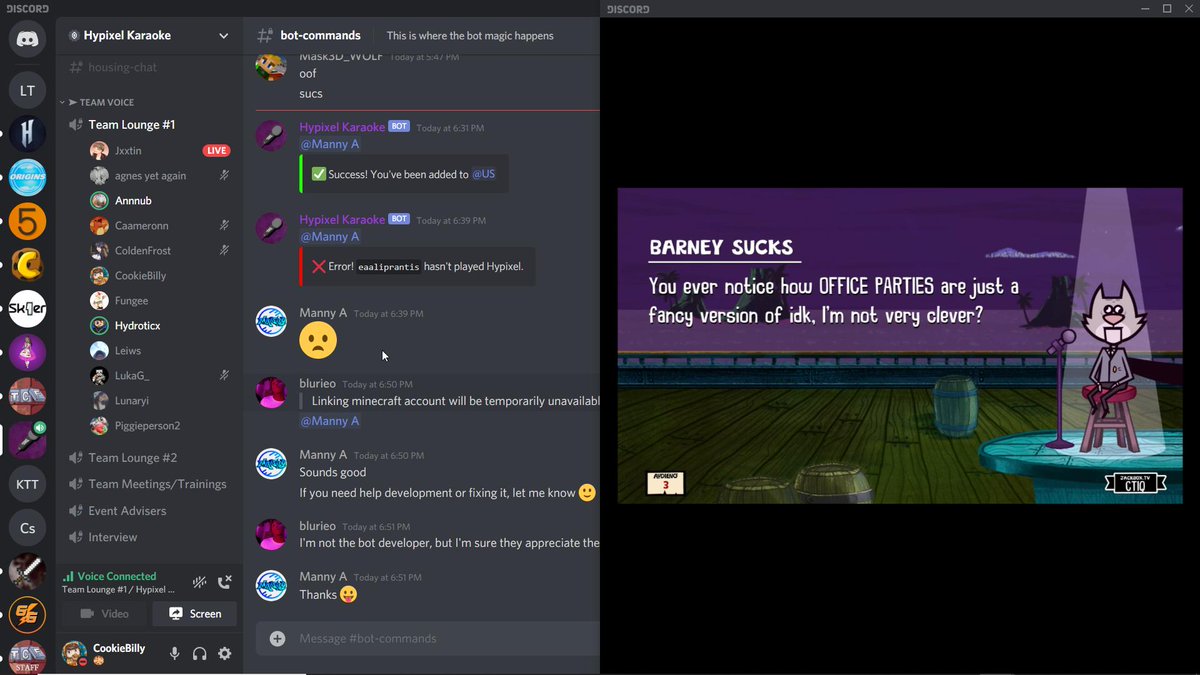Screen dimensions: 1200x675
Task: Open the yellow C server icon
Action: (27, 265)
